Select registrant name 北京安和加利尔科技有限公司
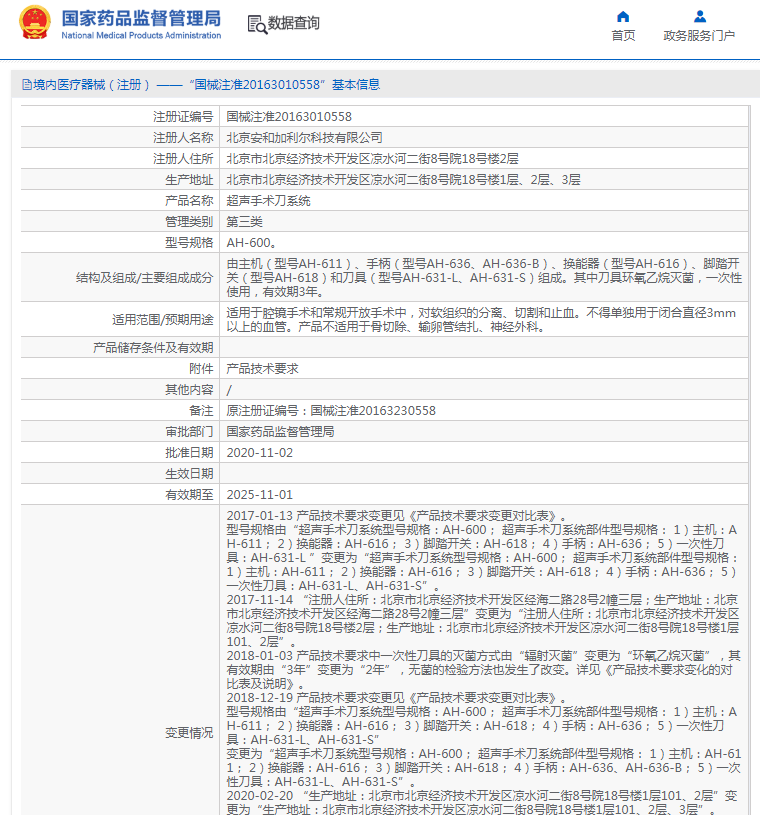This screenshot has height=815, width=760. [305, 138]
